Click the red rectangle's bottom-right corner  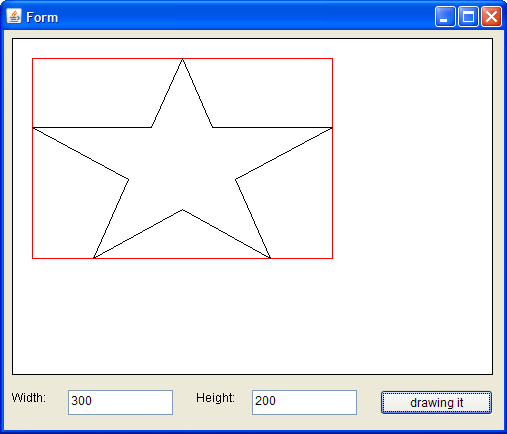pyautogui.click(x=332, y=258)
